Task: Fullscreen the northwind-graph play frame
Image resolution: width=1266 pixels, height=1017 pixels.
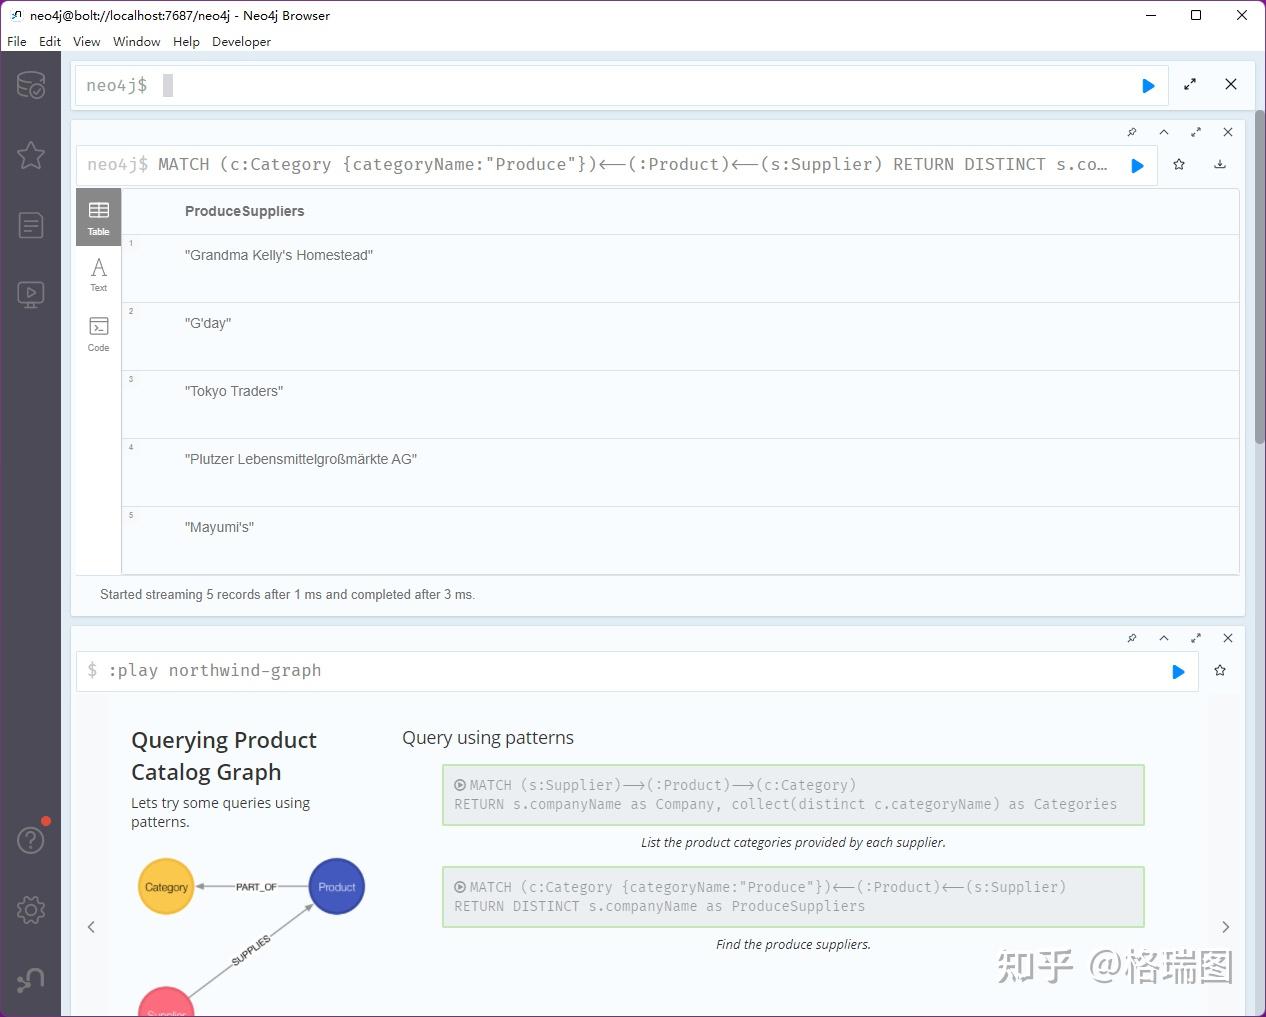Action: click(x=1196, y=638)
